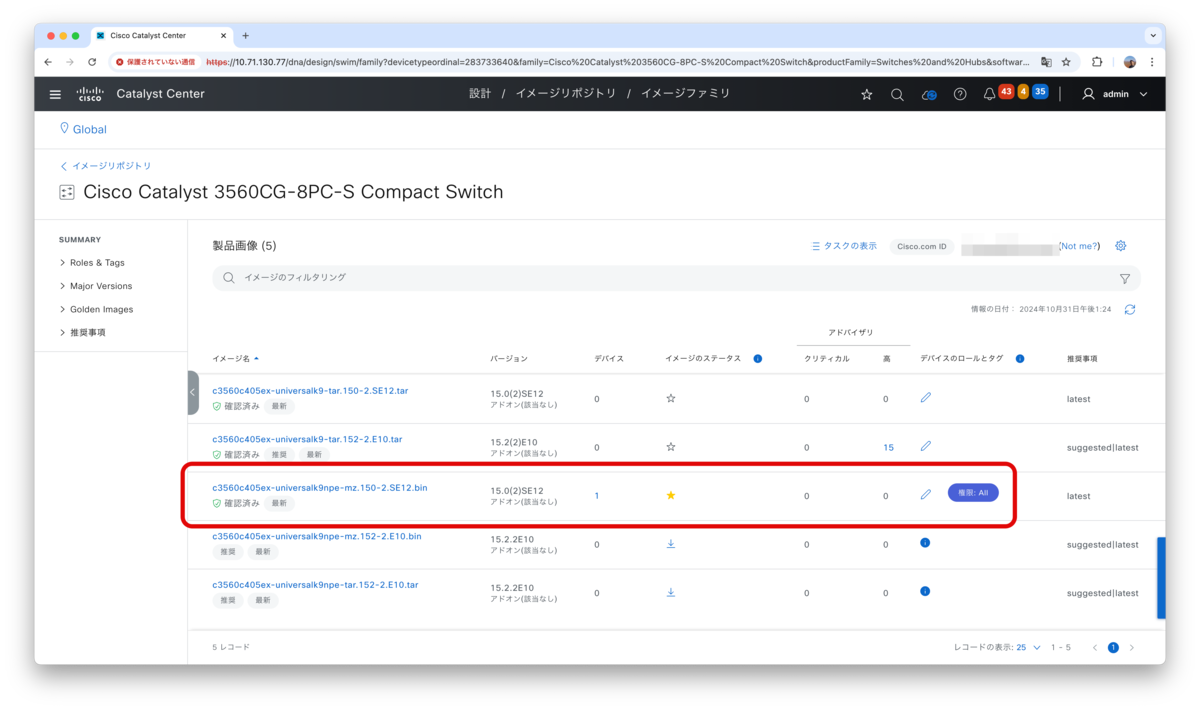Open c3560c405ex-universalk9-tar.150-2.SE12.tar image
Image resolution: width=1200 pixels, height=710 pixels.
pyautogui.click(x=310, y=391)
